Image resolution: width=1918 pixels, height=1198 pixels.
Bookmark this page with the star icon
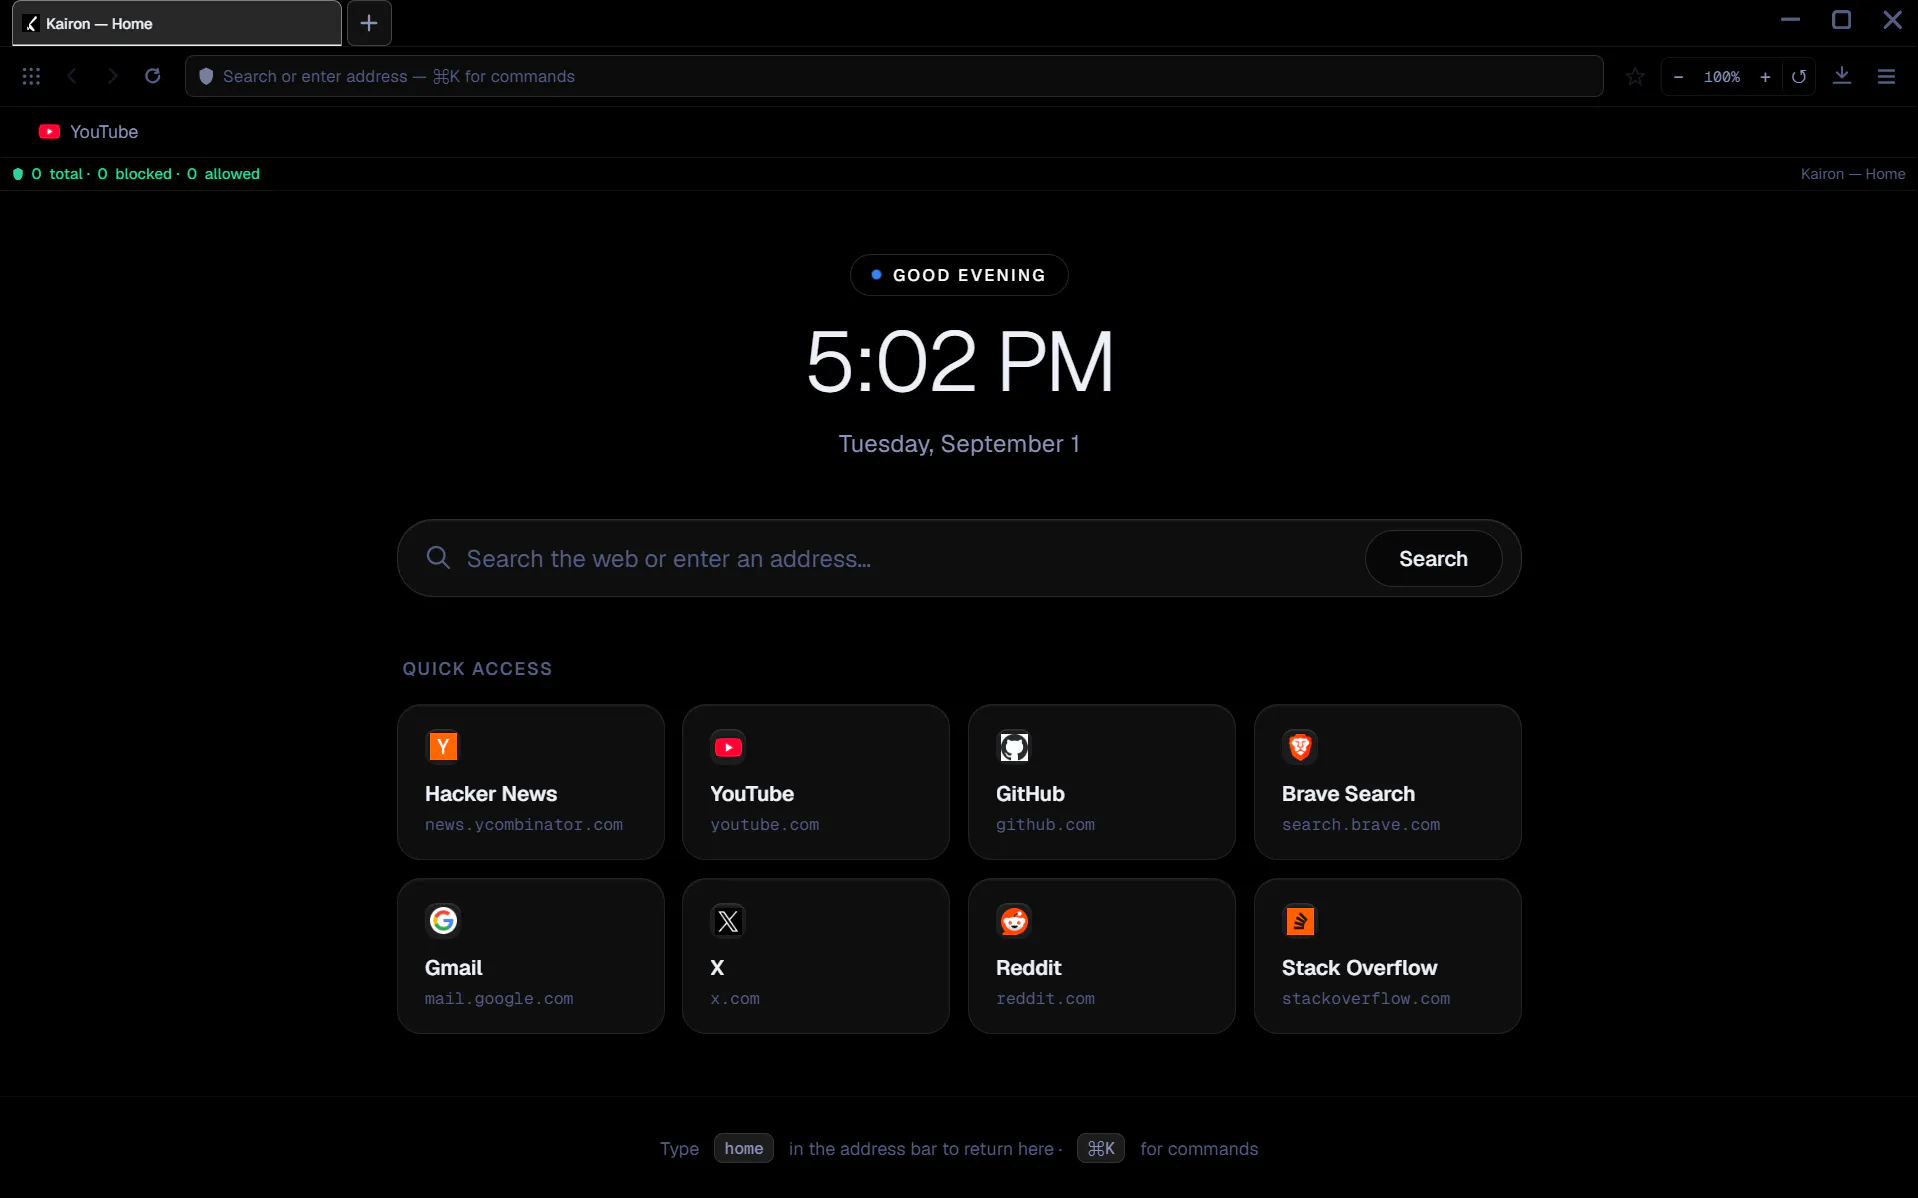[1635, 76]
